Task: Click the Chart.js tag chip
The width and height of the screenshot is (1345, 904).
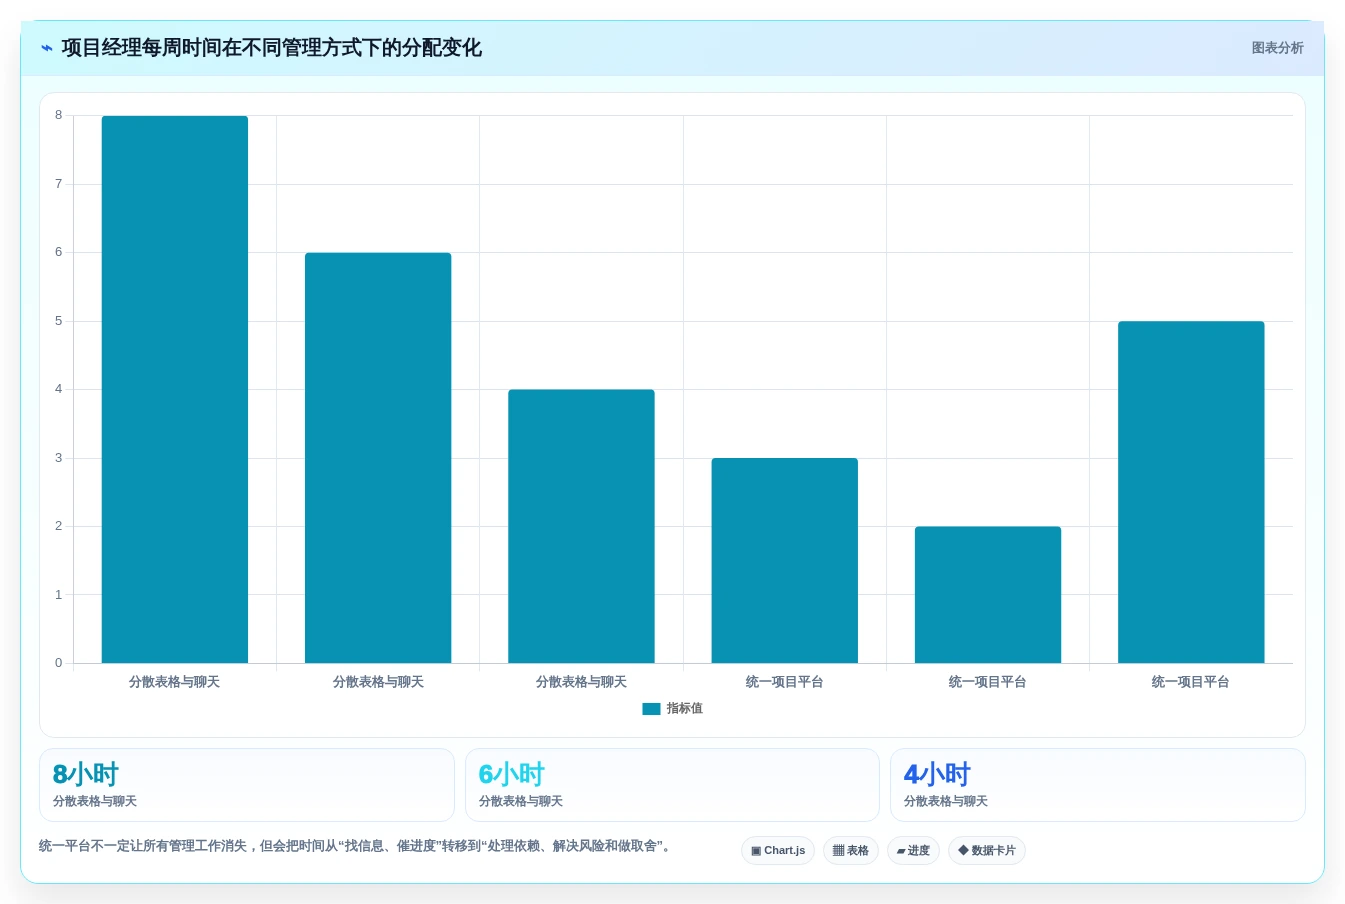Action: click(x=778, y=851)
